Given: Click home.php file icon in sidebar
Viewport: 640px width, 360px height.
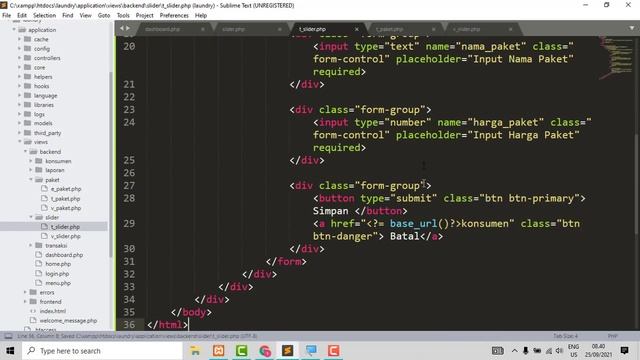Looking at the screenshot, I should (x=39, y=264).
